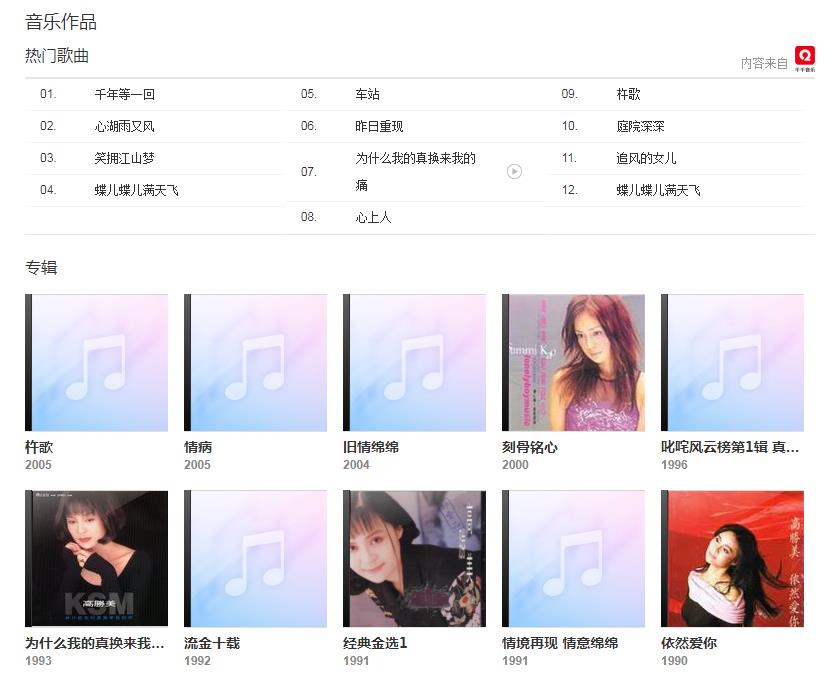Click the 情病 album placeholder cover
This screenshot has height=681, width=836.
[255, 362]
